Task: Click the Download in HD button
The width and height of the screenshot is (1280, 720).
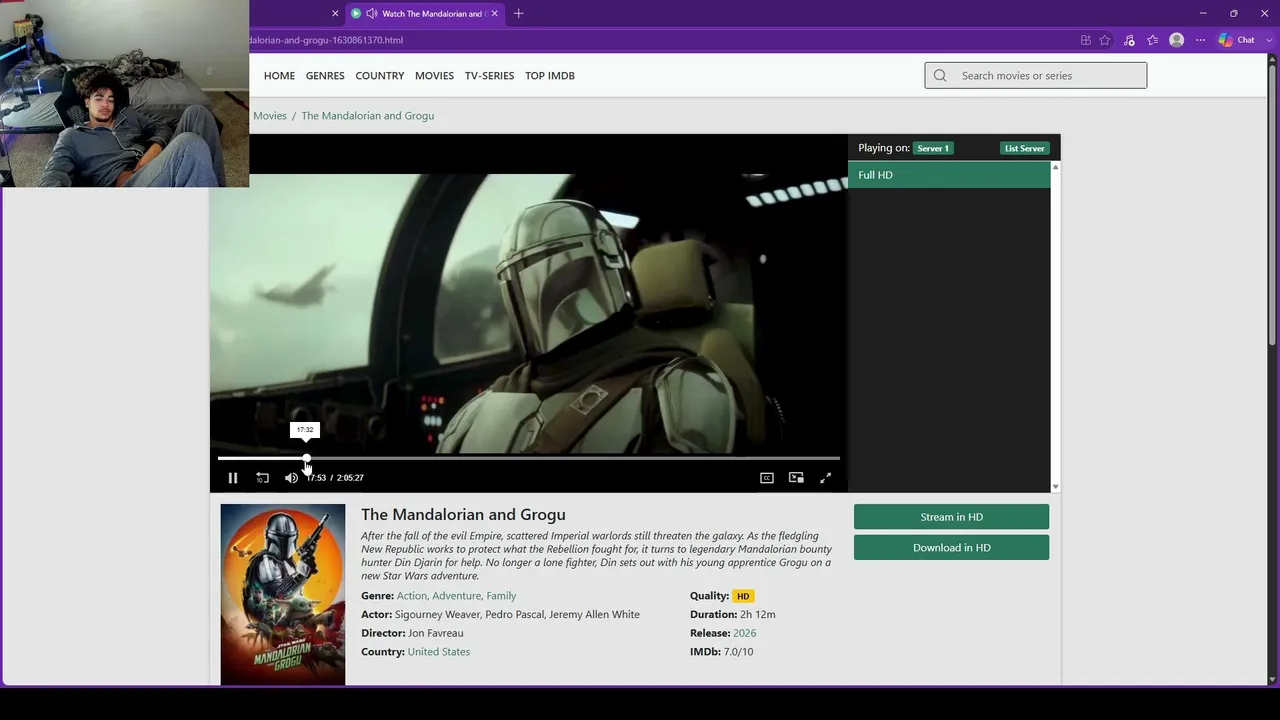Action: click(951, 548)
